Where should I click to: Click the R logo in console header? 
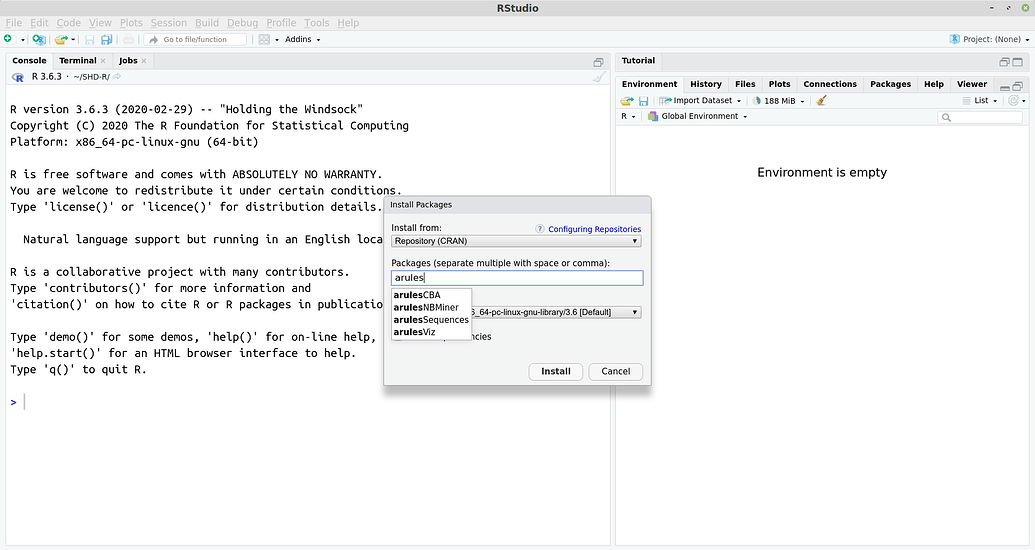[18, 77]
